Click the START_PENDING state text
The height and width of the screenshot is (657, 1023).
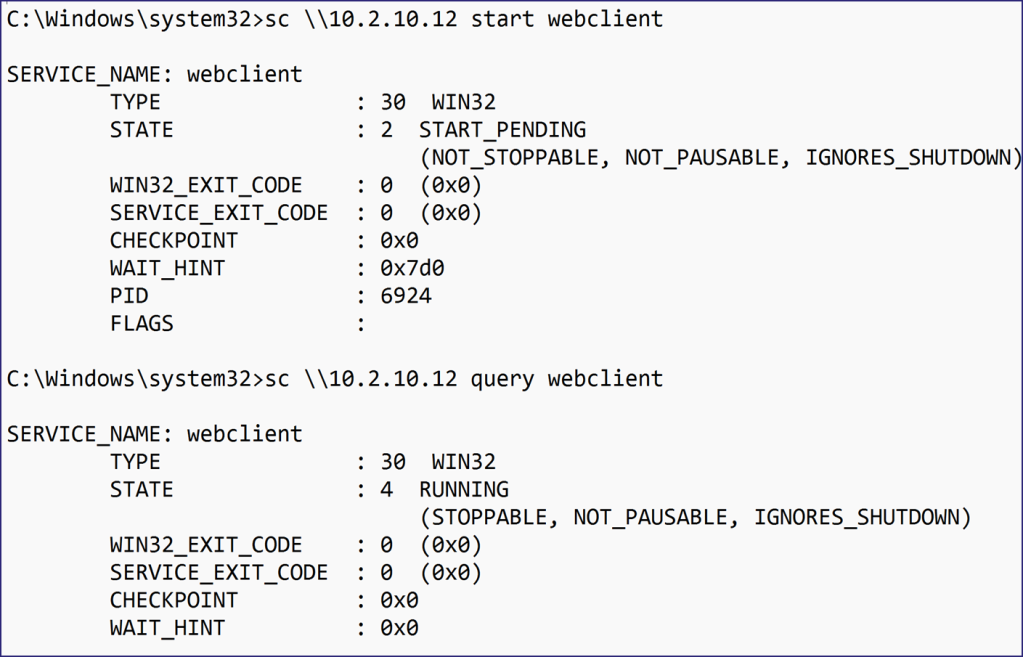502,130
